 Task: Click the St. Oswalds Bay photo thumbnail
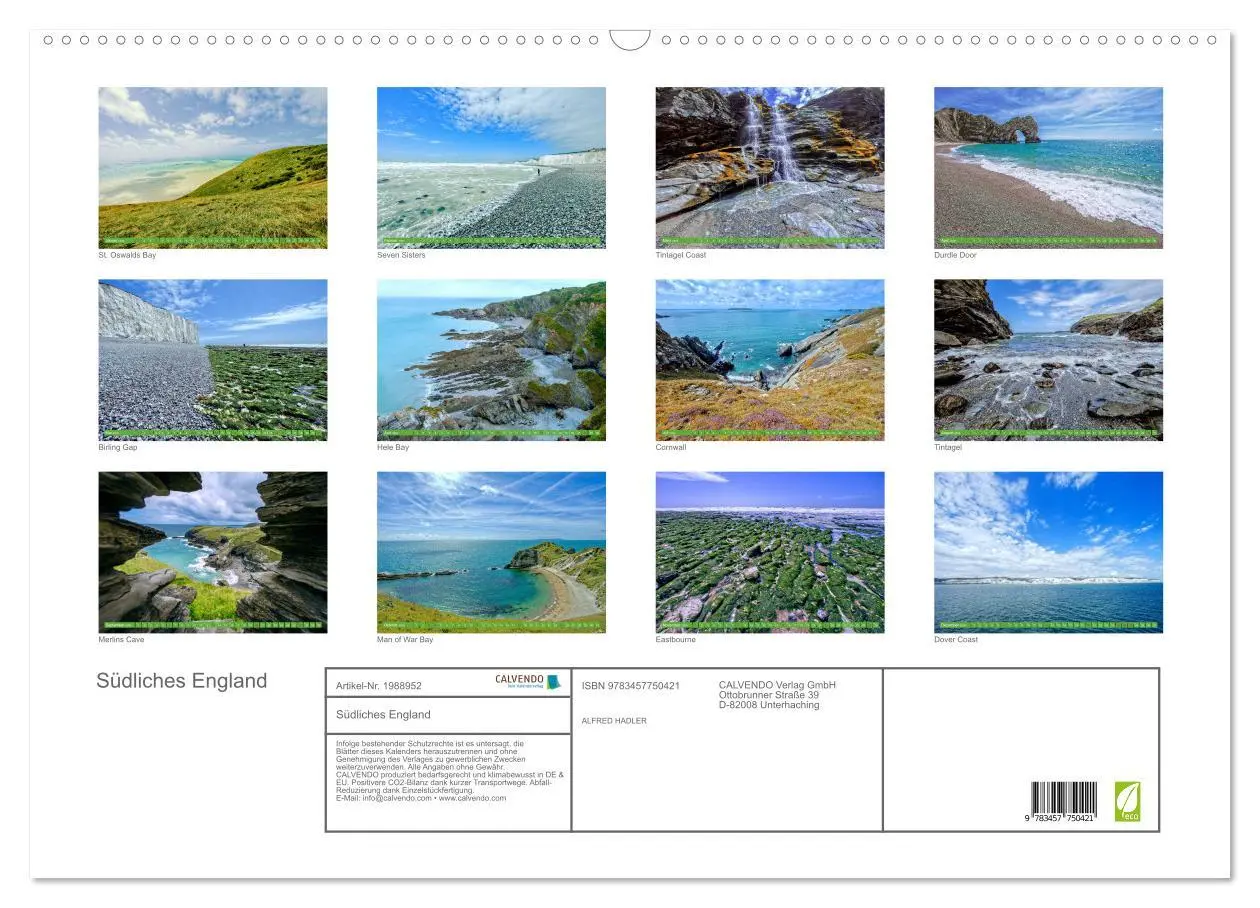[212, 167]
